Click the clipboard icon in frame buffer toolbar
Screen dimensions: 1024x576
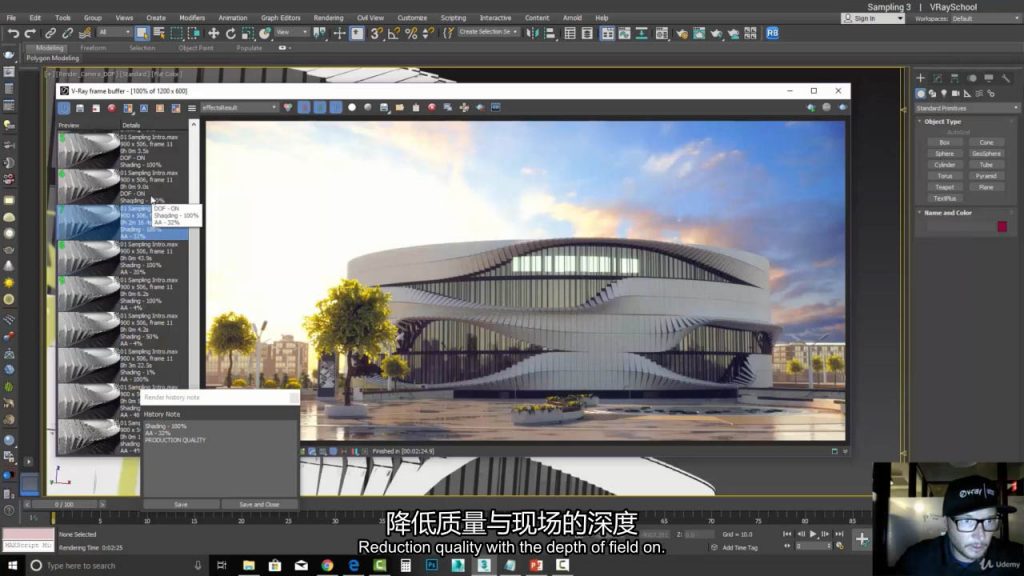[415, 107]
